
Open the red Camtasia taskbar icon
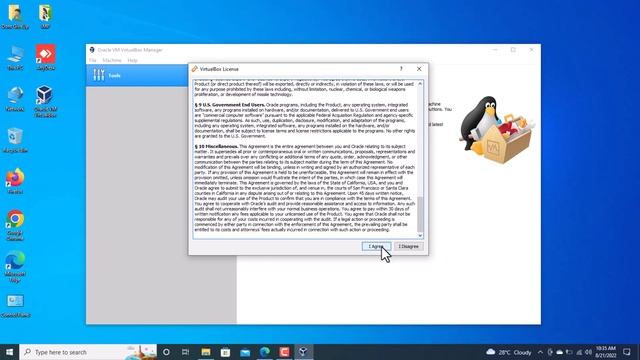pyautogui.click(x=284, y=352)
